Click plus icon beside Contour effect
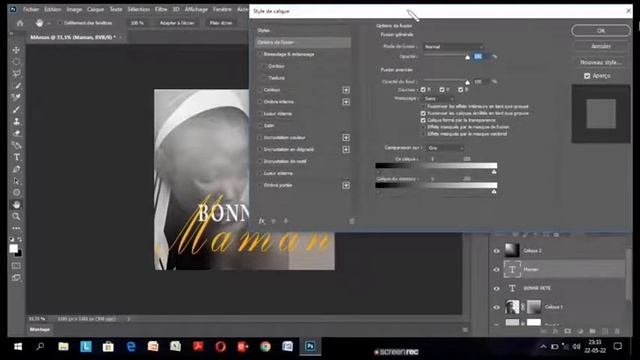The image size is (640, 360). tap(346, 90)
